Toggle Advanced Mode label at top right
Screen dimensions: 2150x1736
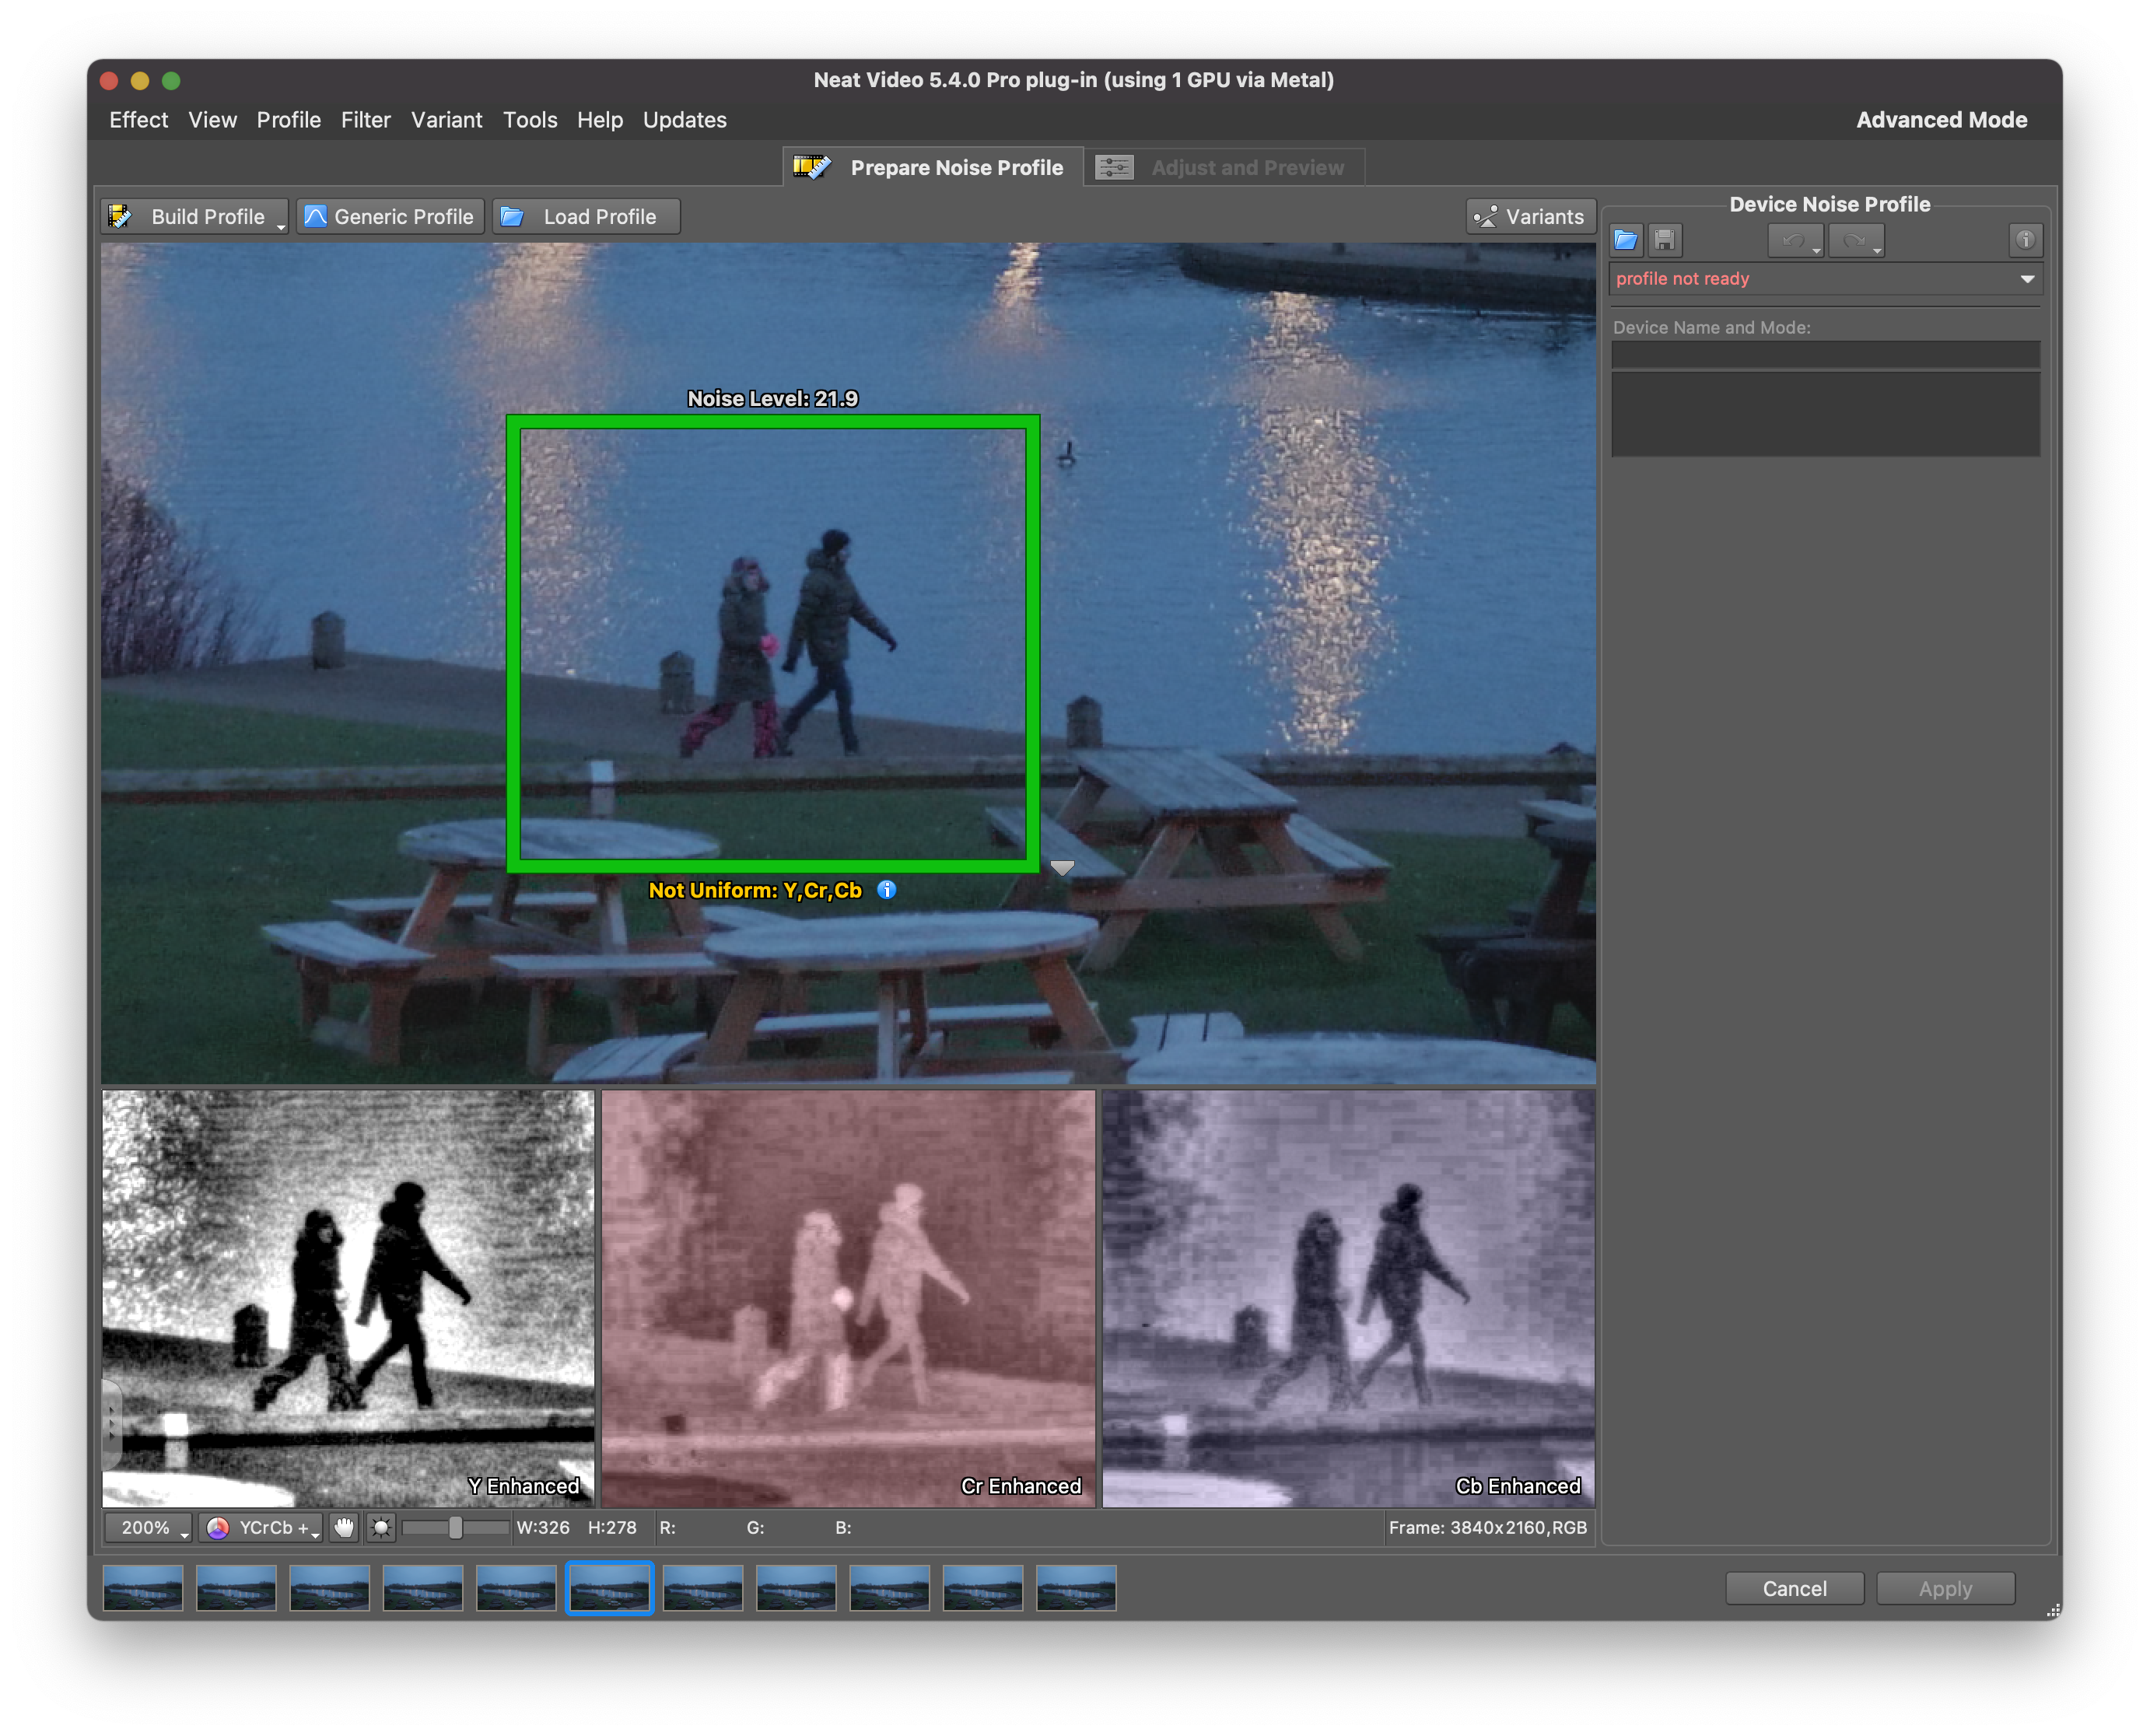click(x=1941, y=120)
